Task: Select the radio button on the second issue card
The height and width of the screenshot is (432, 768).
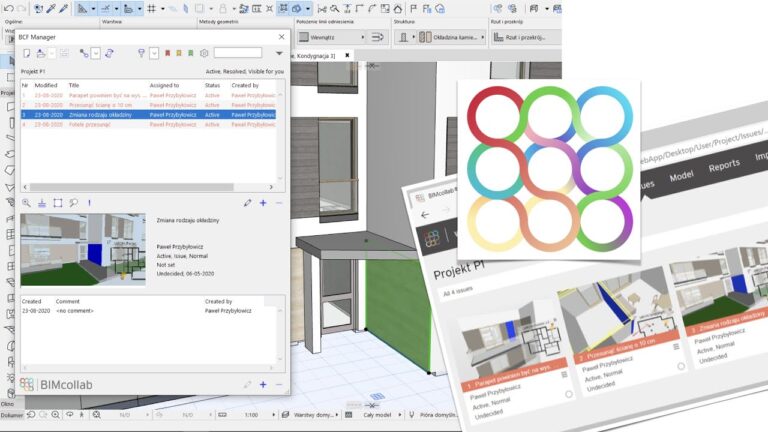Action: tap(681, 366)
